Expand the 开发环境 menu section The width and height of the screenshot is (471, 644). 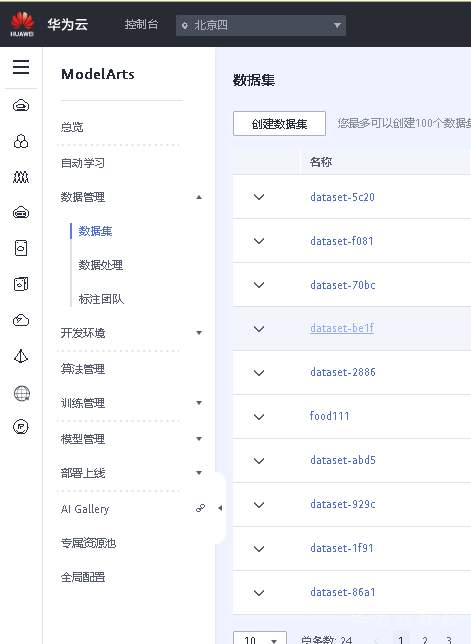(199, 333)
